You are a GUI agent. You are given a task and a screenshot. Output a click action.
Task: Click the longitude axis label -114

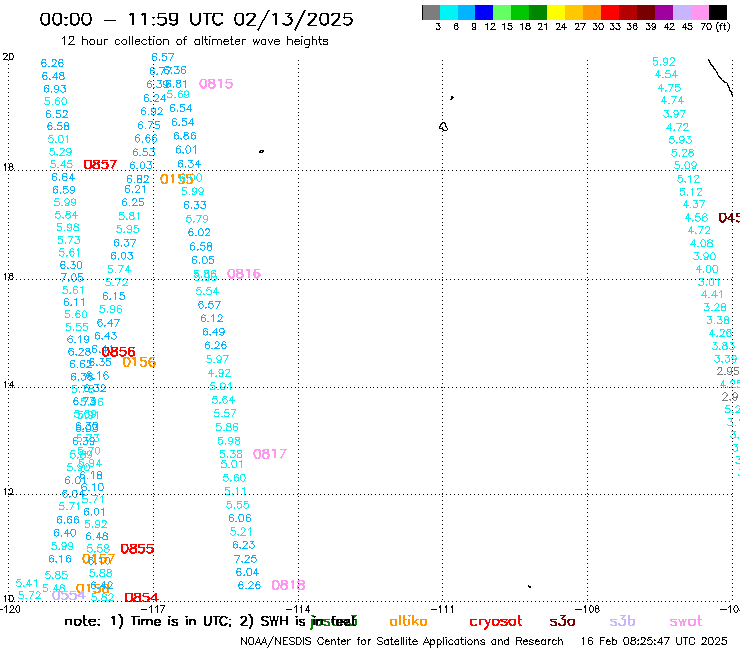[299, 609]
